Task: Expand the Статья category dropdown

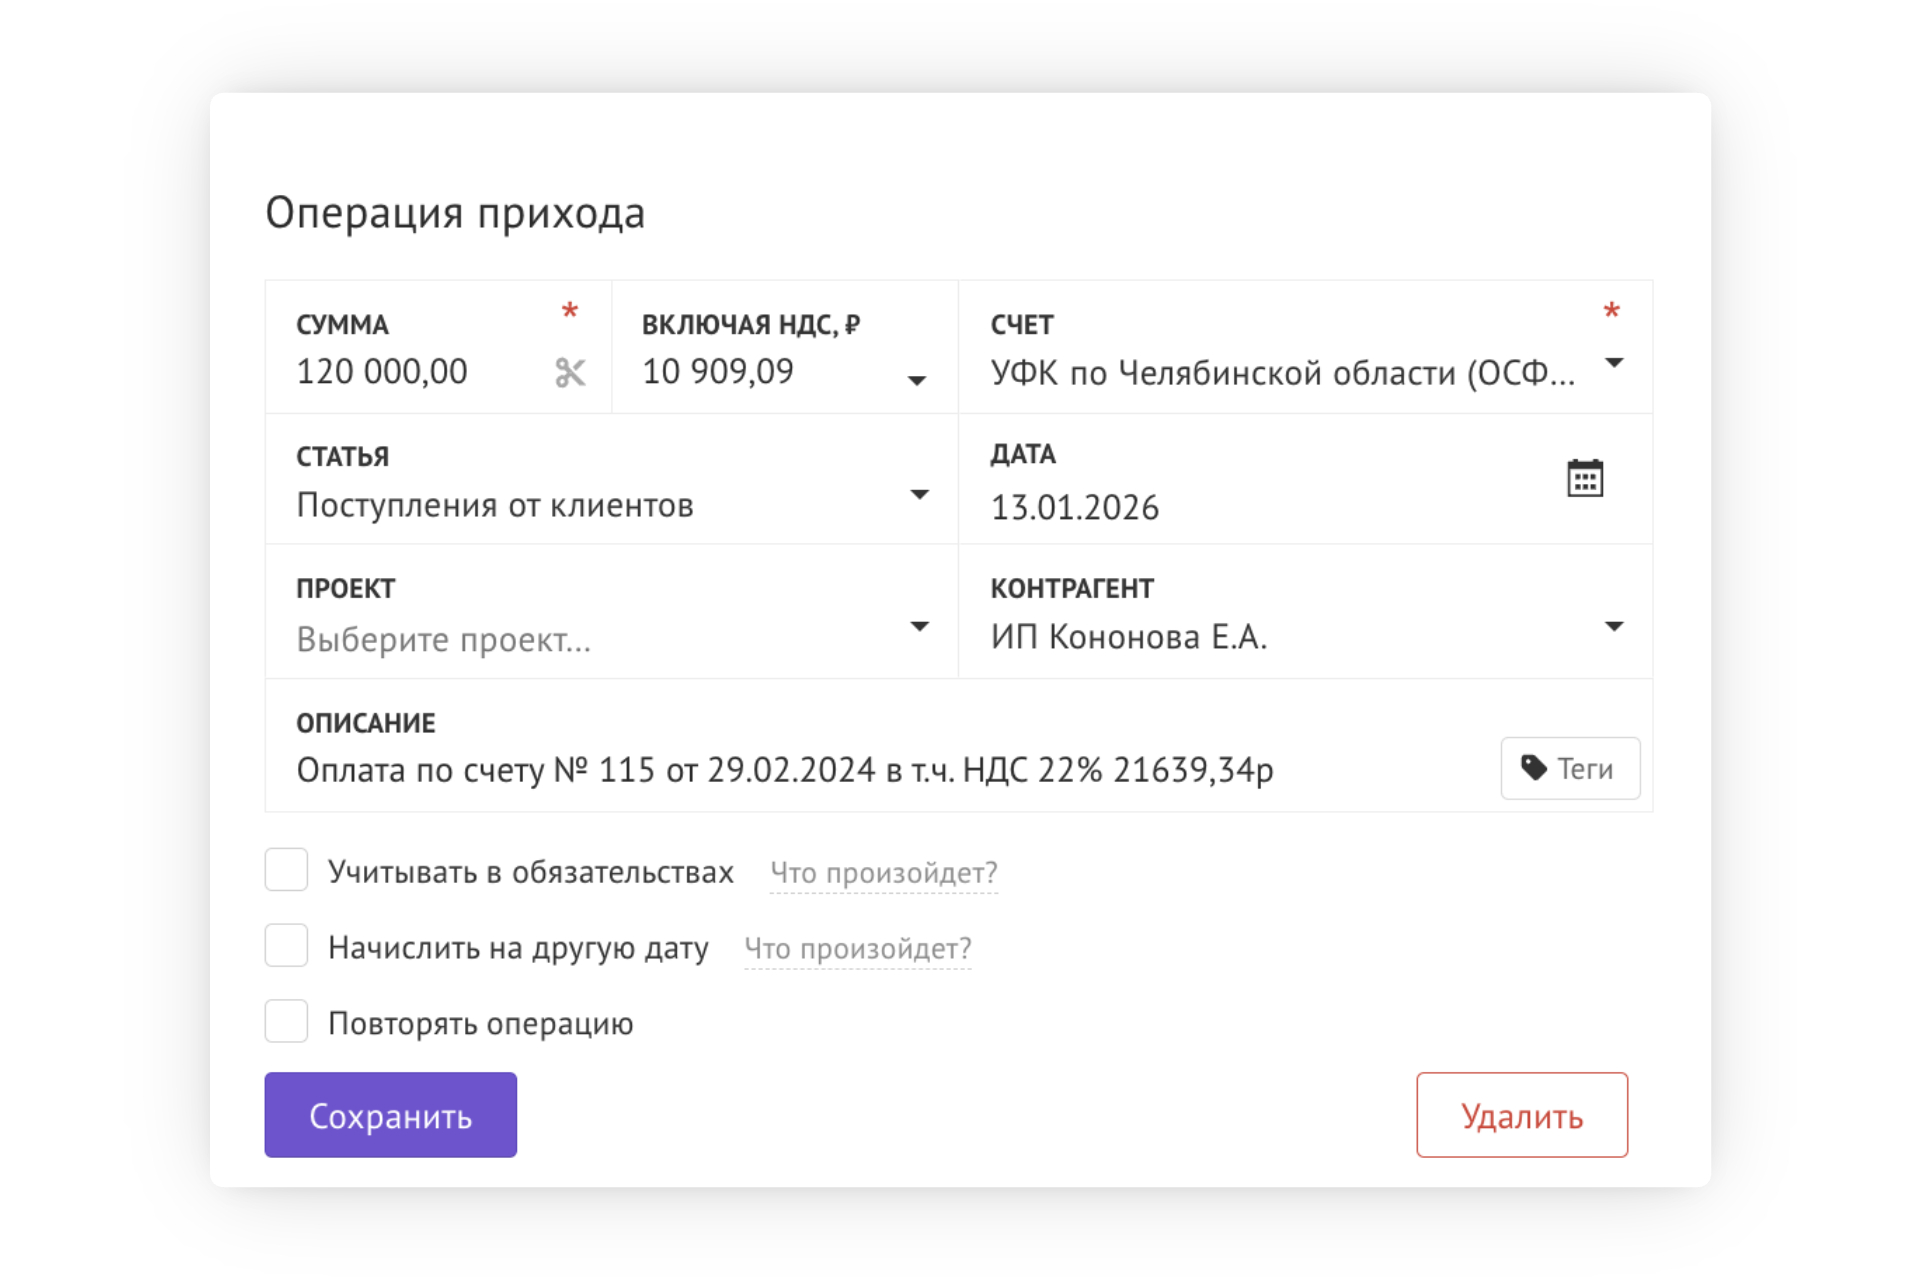Action: pos(919,495)
